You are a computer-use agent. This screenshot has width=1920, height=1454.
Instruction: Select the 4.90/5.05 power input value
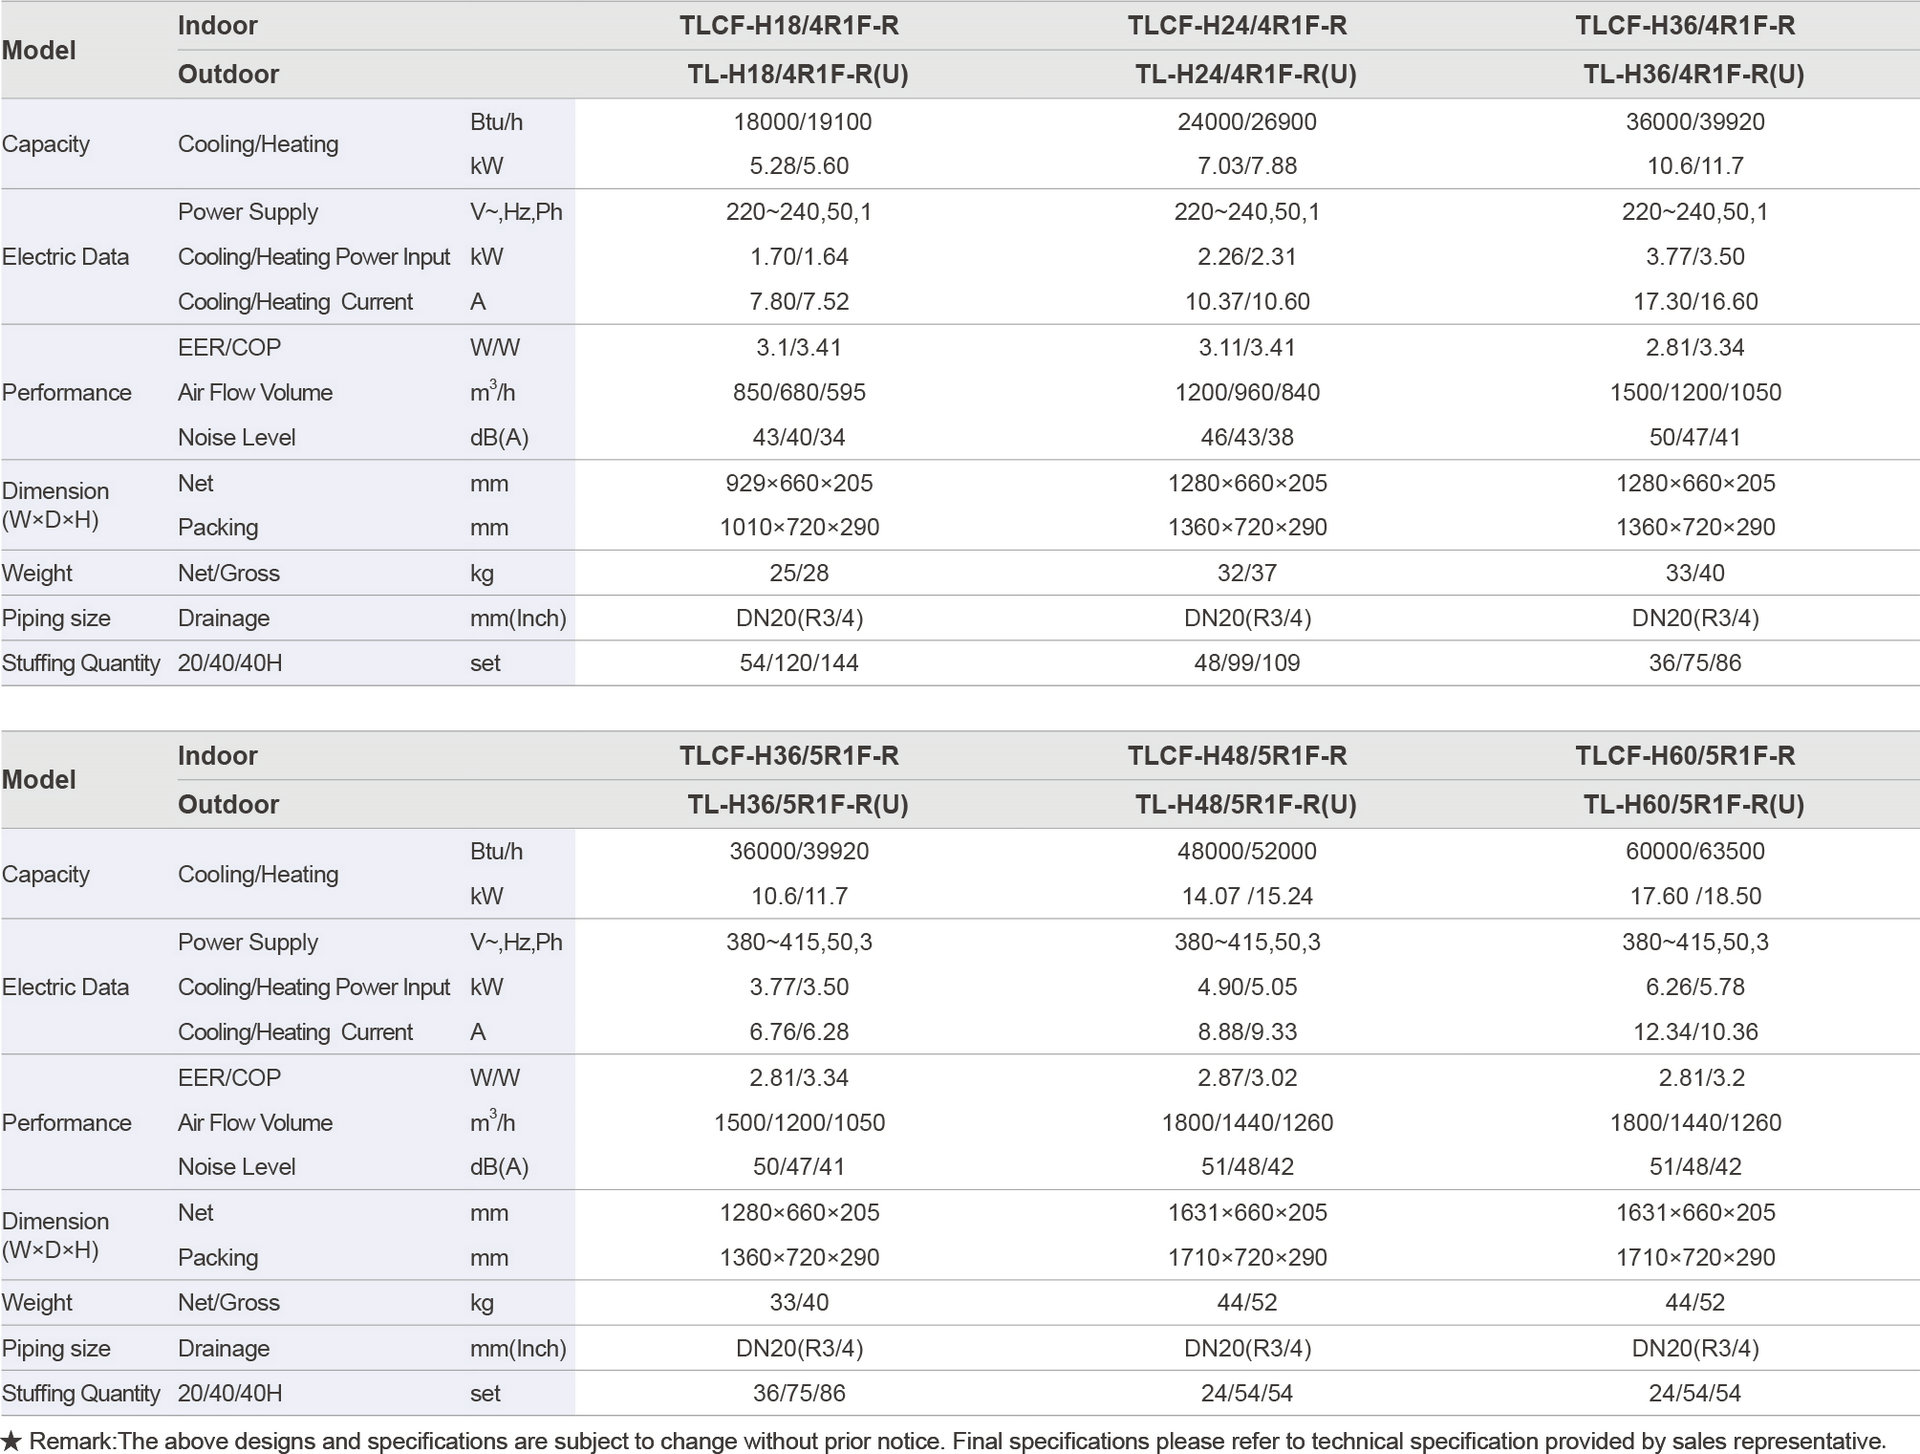(1247, 988)
